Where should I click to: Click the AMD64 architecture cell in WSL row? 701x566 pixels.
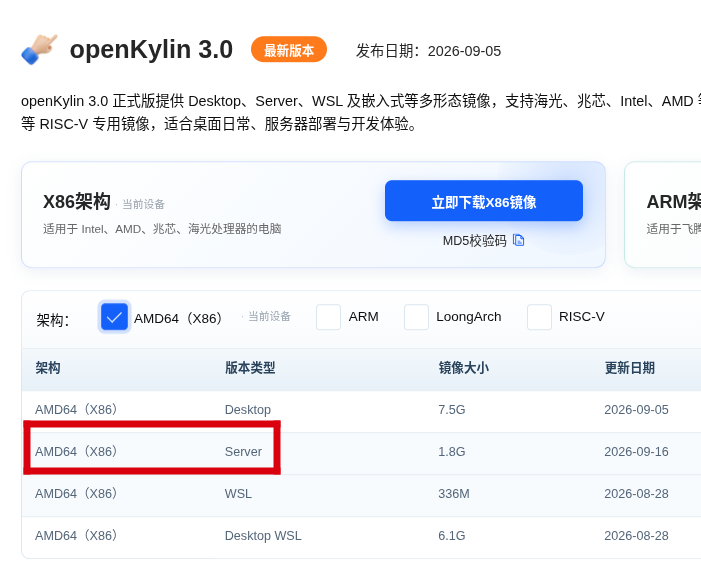point(76,494)
